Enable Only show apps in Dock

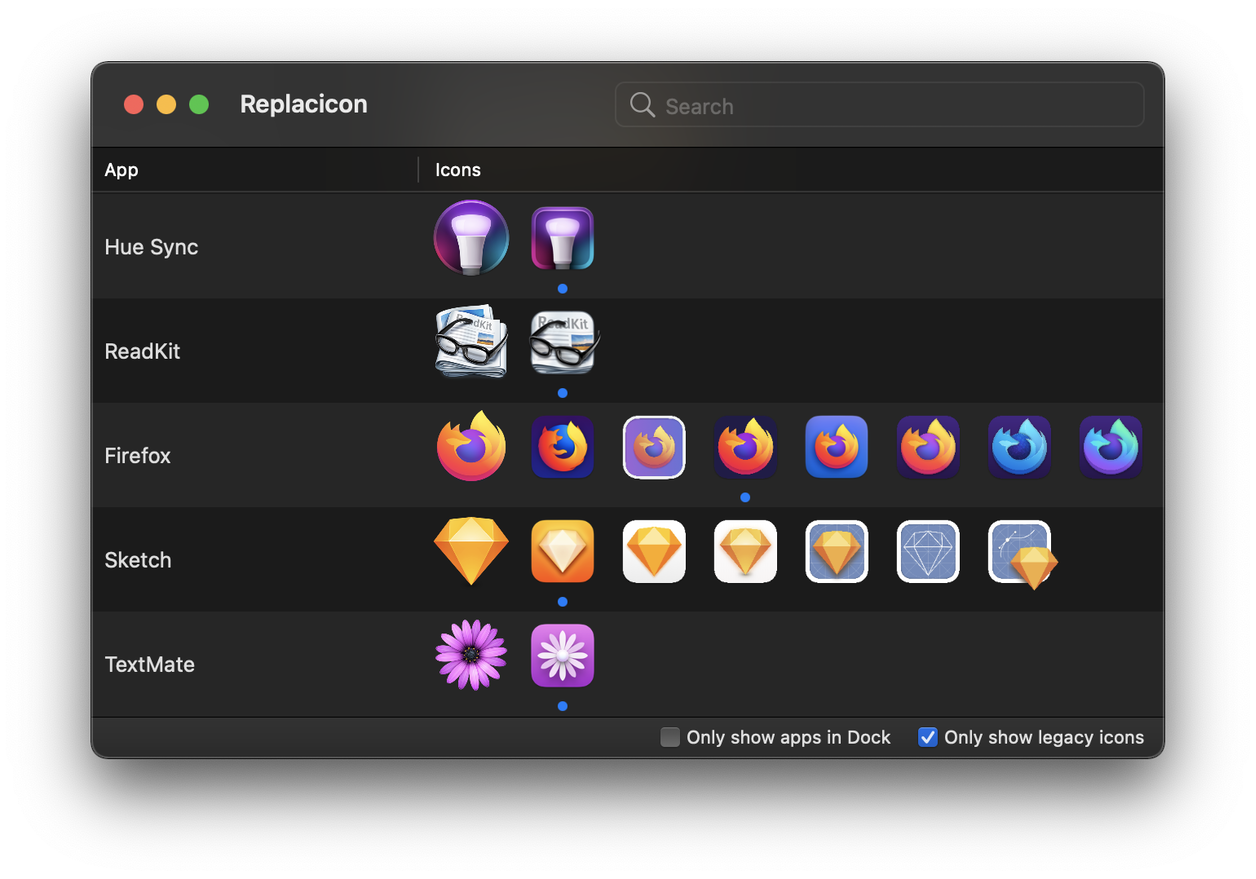pos(670,737)
